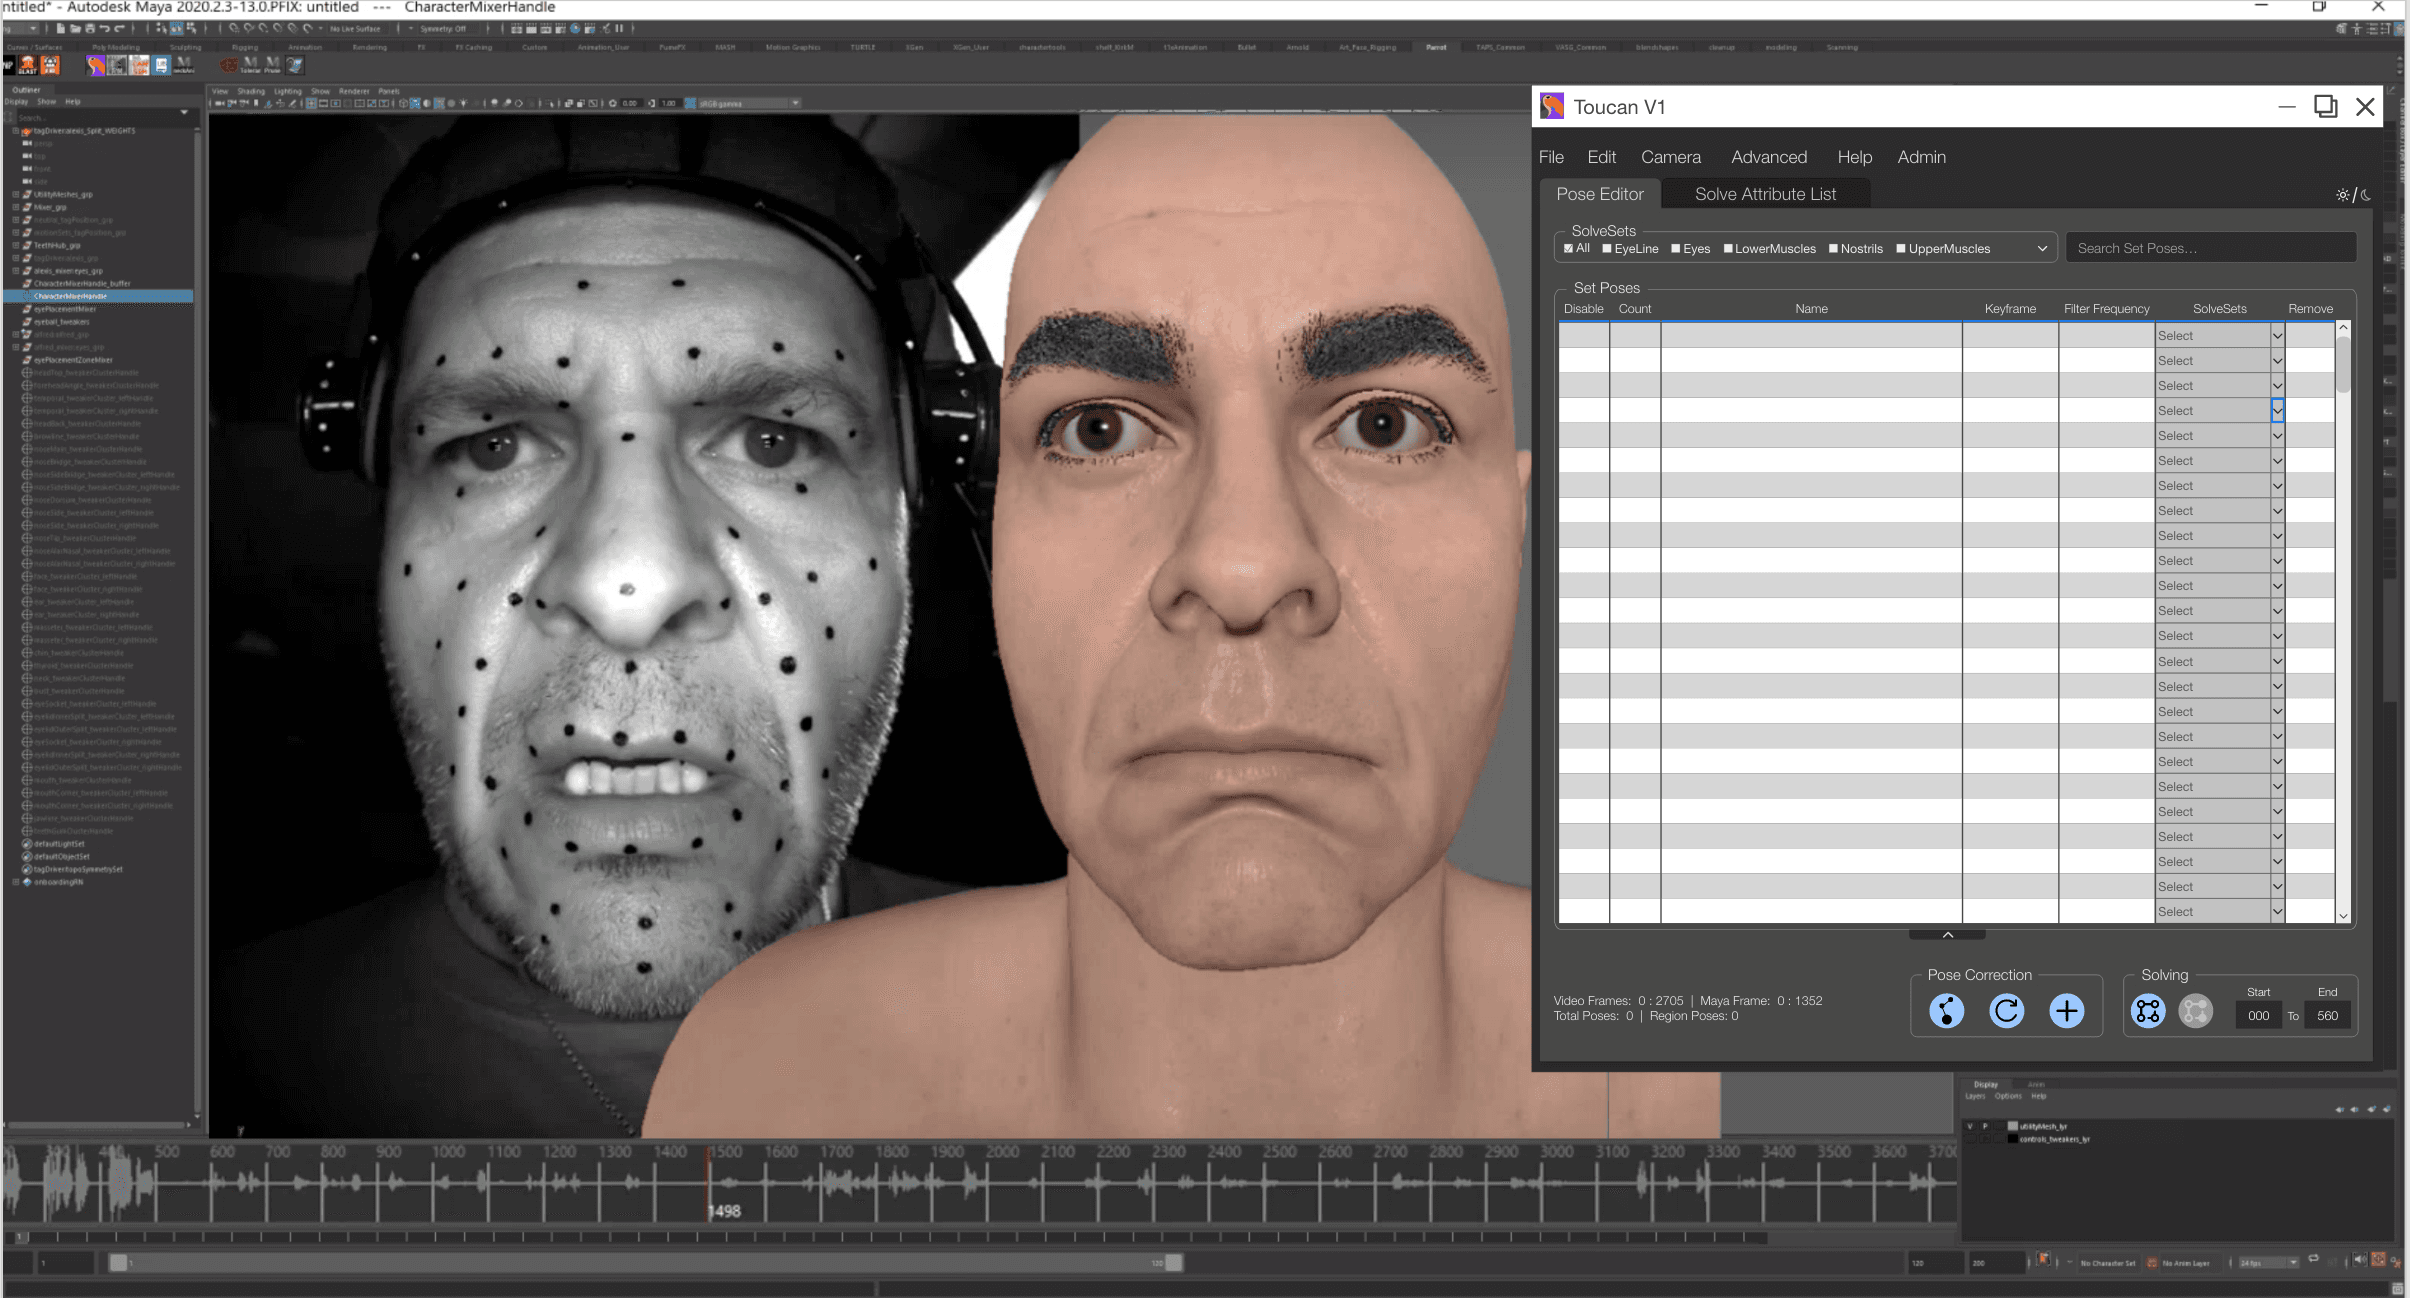Viewport: 2410px width, 1298px height.
Task: Enable the LowerMuscles solve set checkbox
Action: [1728, 248]
